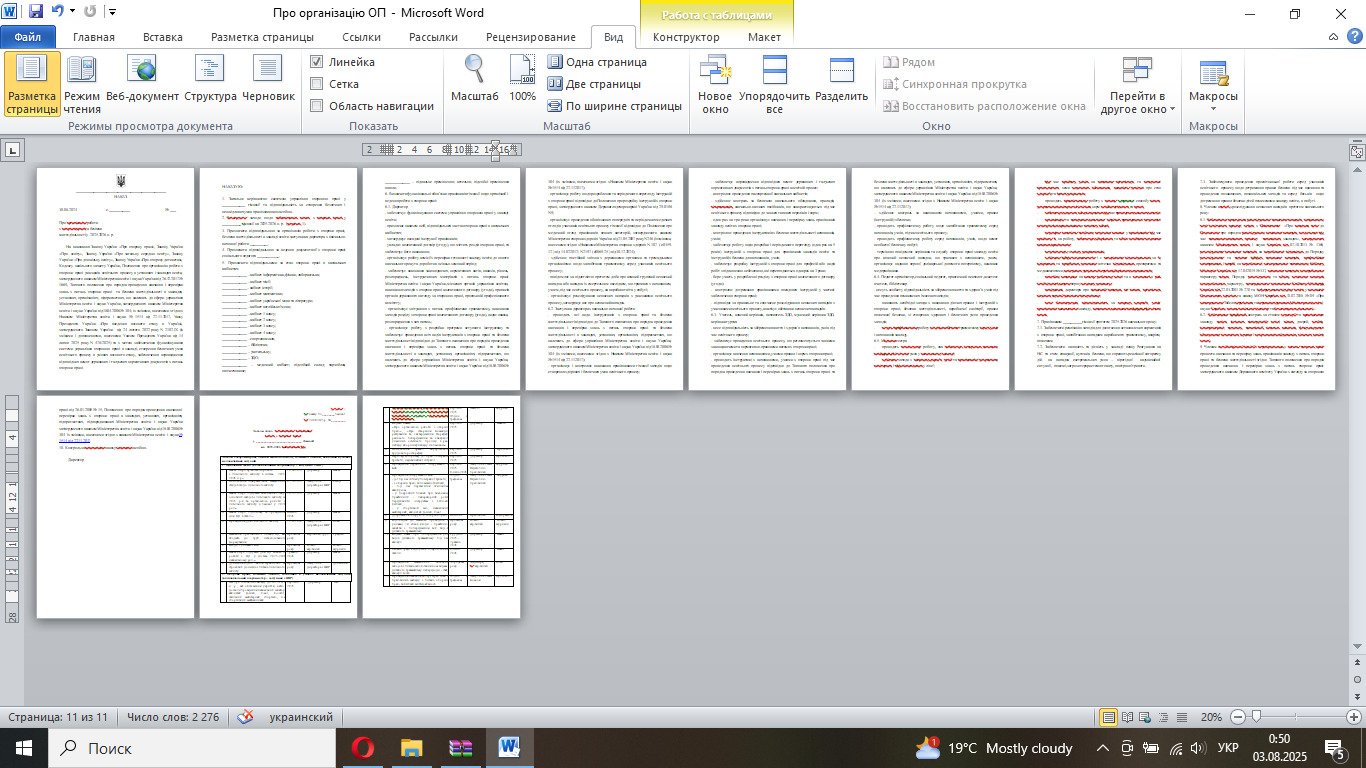Screen dimensions: 1366x768
Task: Switch to Структура outline view
Action: (210, 84)
